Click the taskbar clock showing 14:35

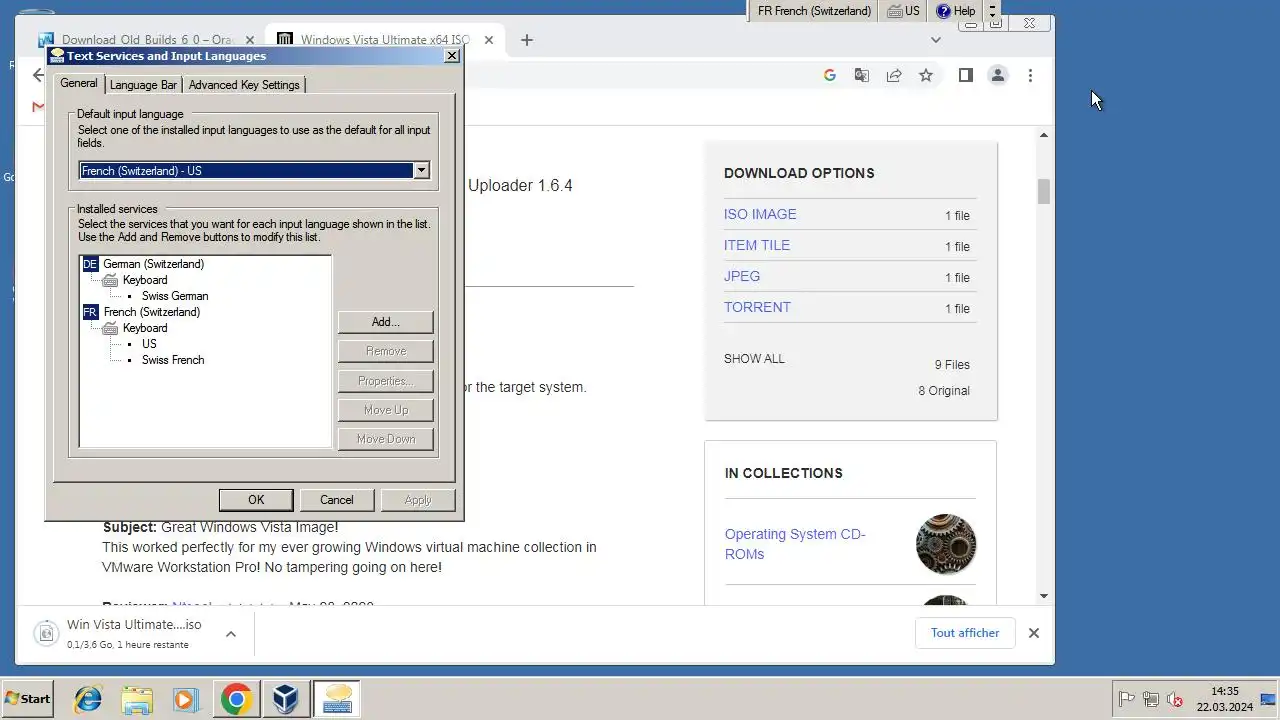[x=1224, y=699]
